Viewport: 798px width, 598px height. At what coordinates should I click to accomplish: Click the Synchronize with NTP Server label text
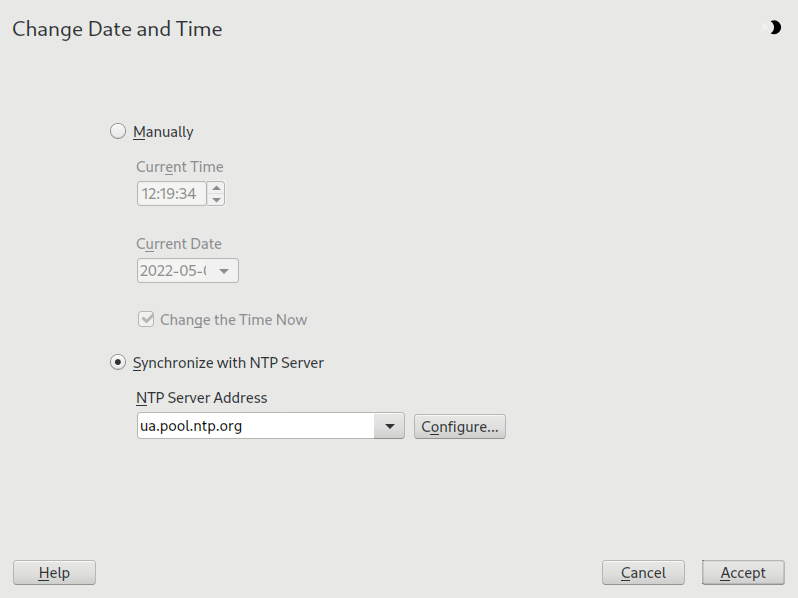coord(228,362)
